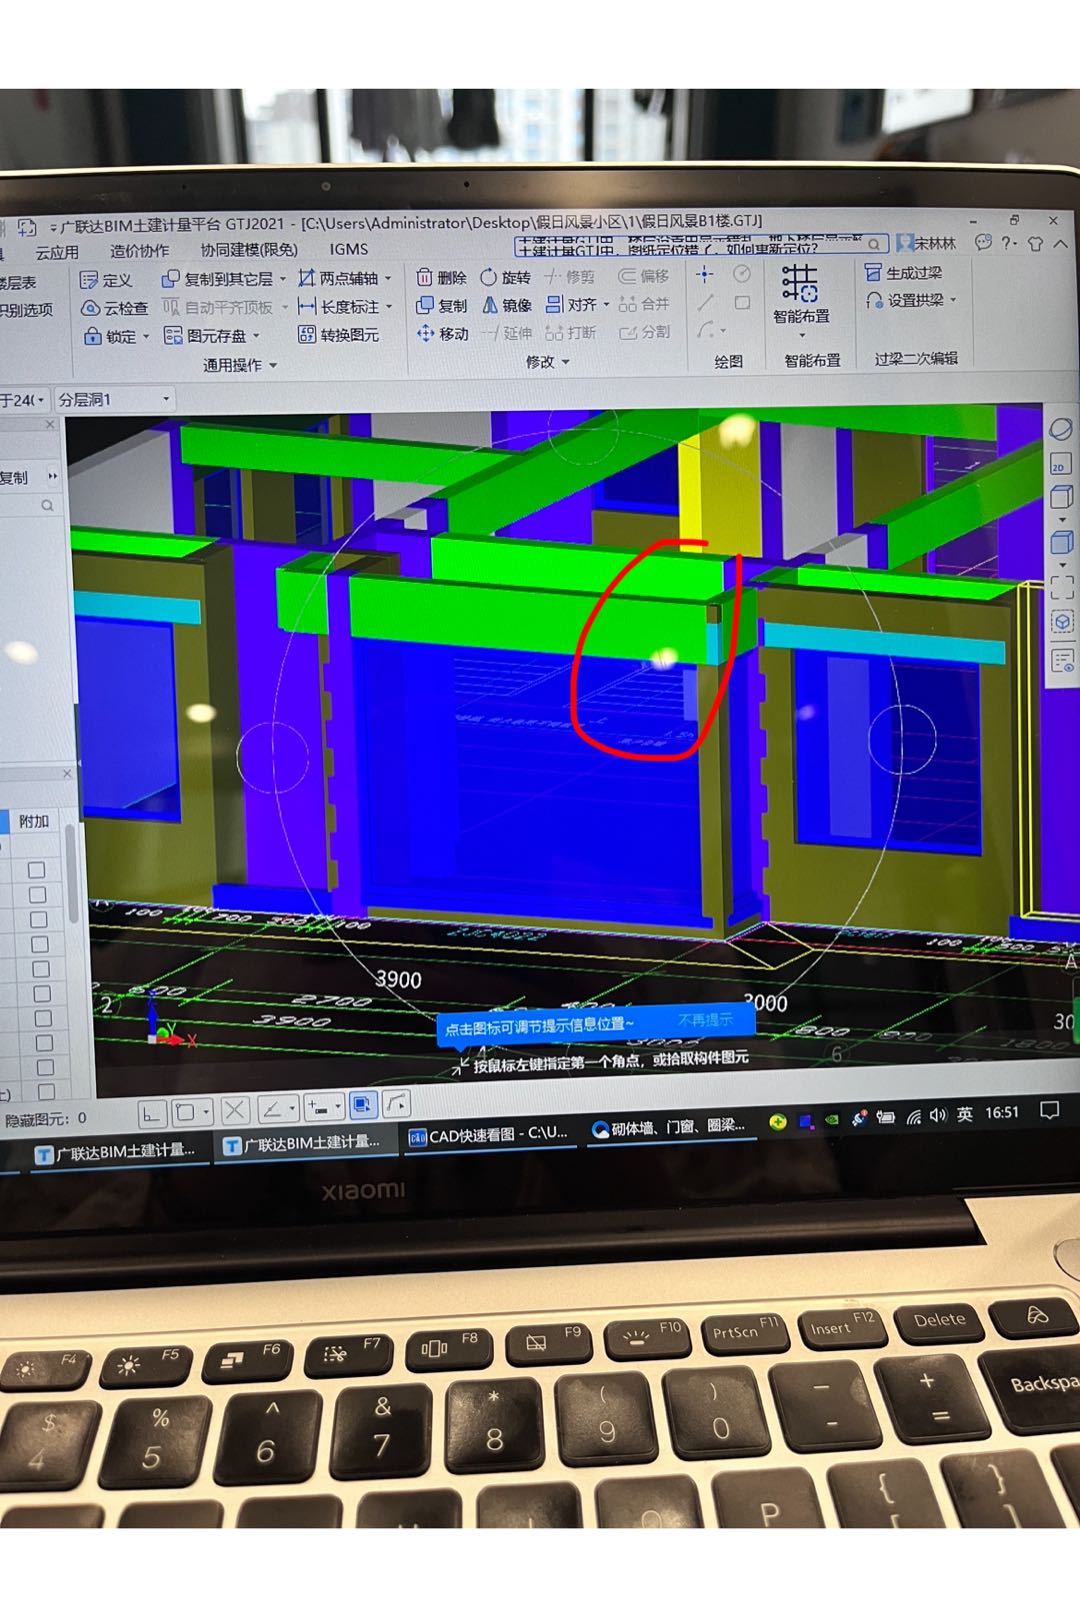1080x1607 pixels.
Task: Expand the 锁定 dropdown arrow
Action: pyautogui.click(x=146, y=337)
